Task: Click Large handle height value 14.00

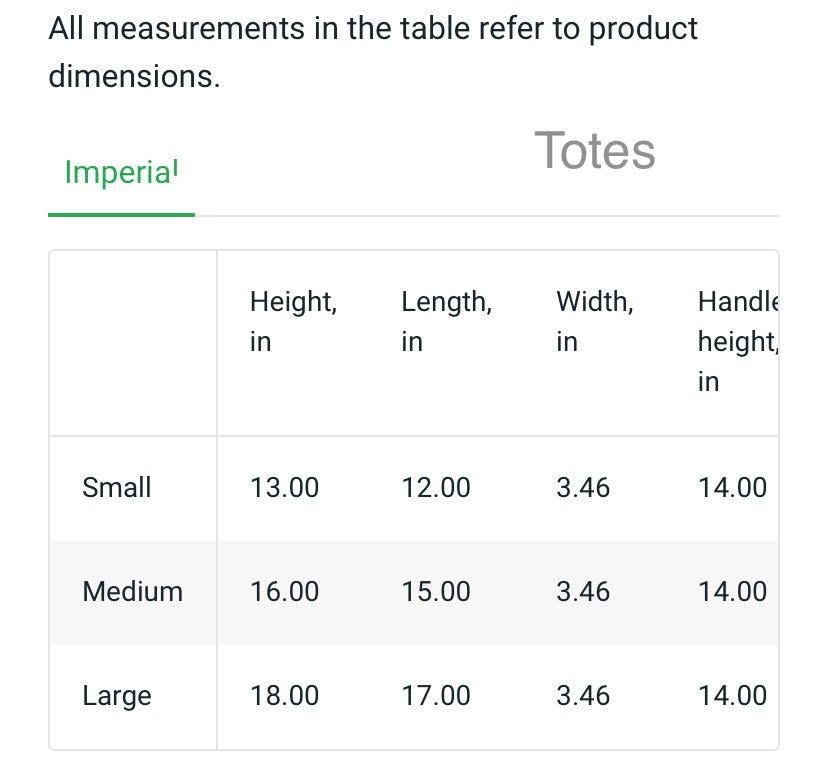Action: coord(732,695)
